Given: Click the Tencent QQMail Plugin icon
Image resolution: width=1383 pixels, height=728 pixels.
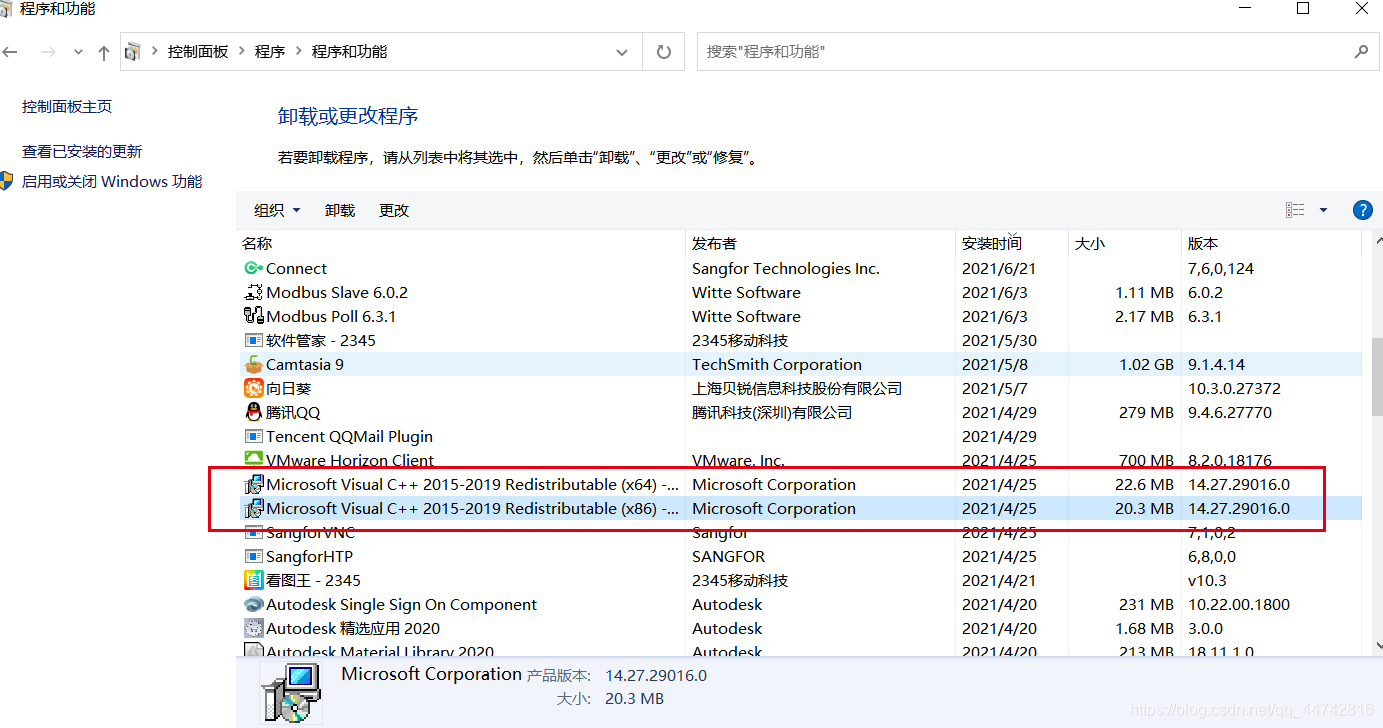Looking at the screenshot, I should click(253, 436).
